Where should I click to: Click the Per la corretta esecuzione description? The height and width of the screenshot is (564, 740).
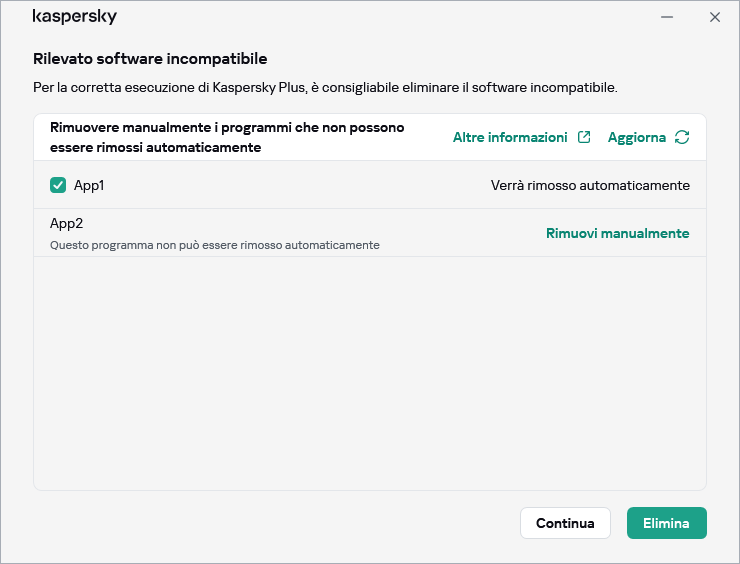[x=325, y=87]
